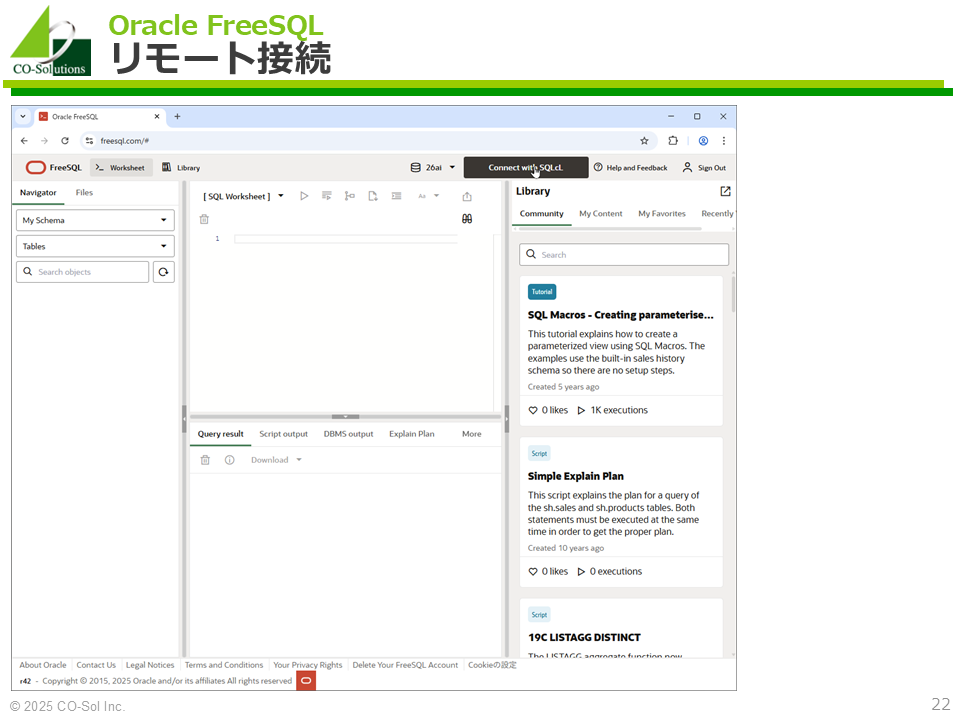
Task: Click the Run Script icon
Action: click(327, 196)
